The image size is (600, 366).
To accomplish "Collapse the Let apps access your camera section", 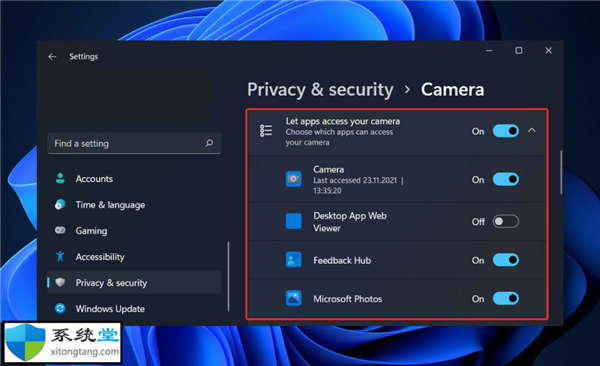I will click(x=532, y=131).
